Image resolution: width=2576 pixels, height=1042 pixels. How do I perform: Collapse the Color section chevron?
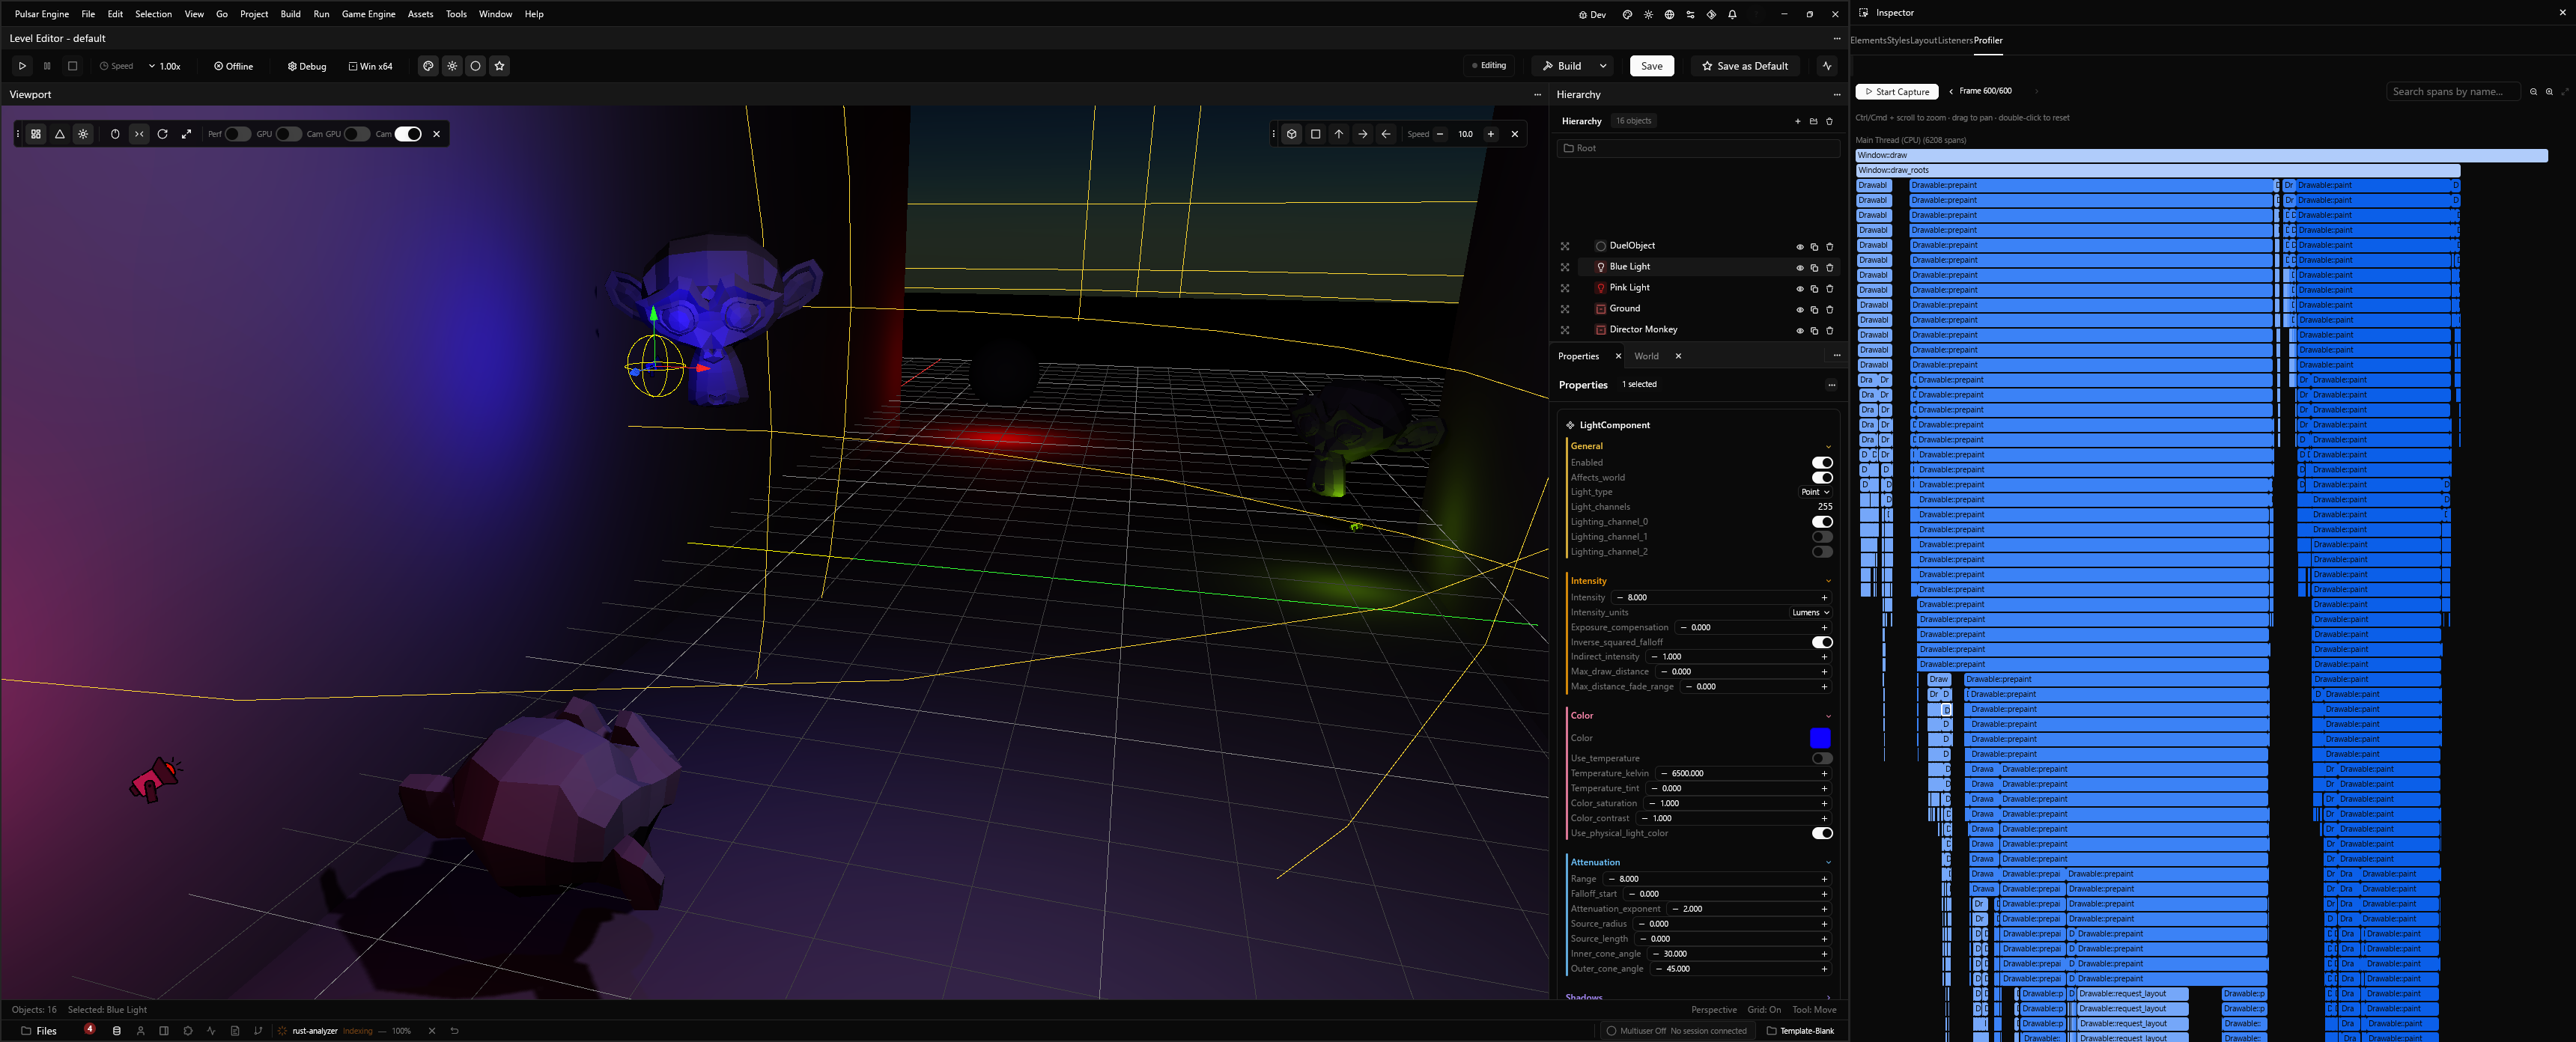[x=1829, y=716]
